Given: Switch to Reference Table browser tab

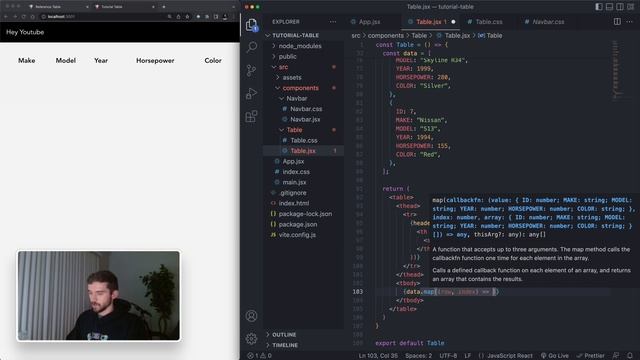Looking at the screenshot, I should pos(58,7).
